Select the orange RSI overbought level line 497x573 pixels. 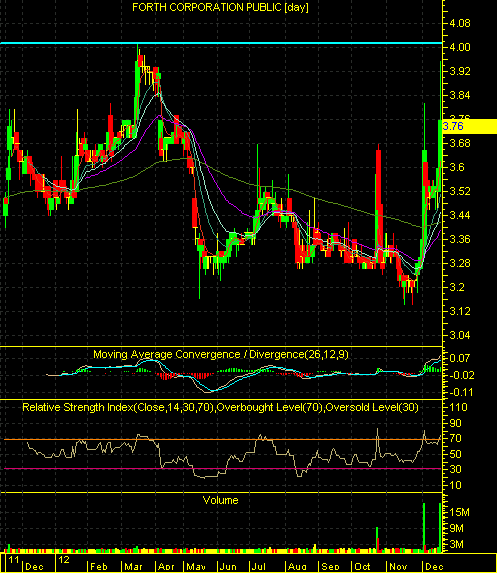click(223, 440)
